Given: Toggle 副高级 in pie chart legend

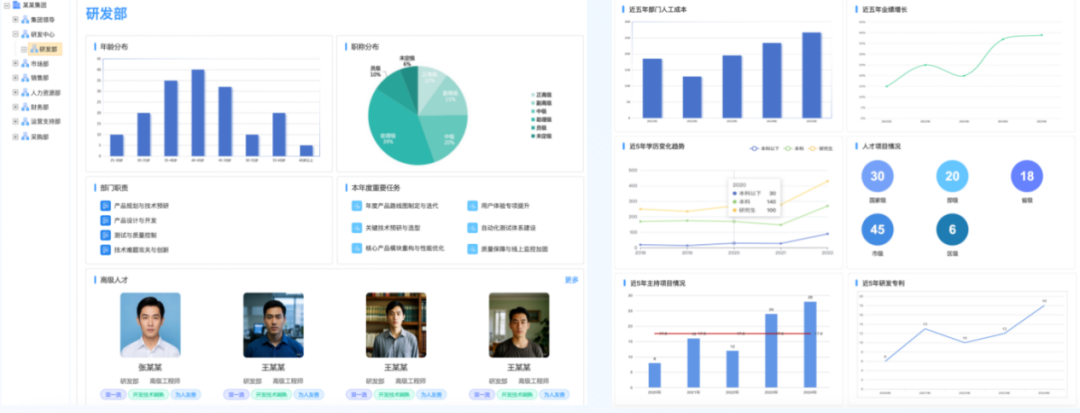Looking at the screenshot, I should point(541,103).
